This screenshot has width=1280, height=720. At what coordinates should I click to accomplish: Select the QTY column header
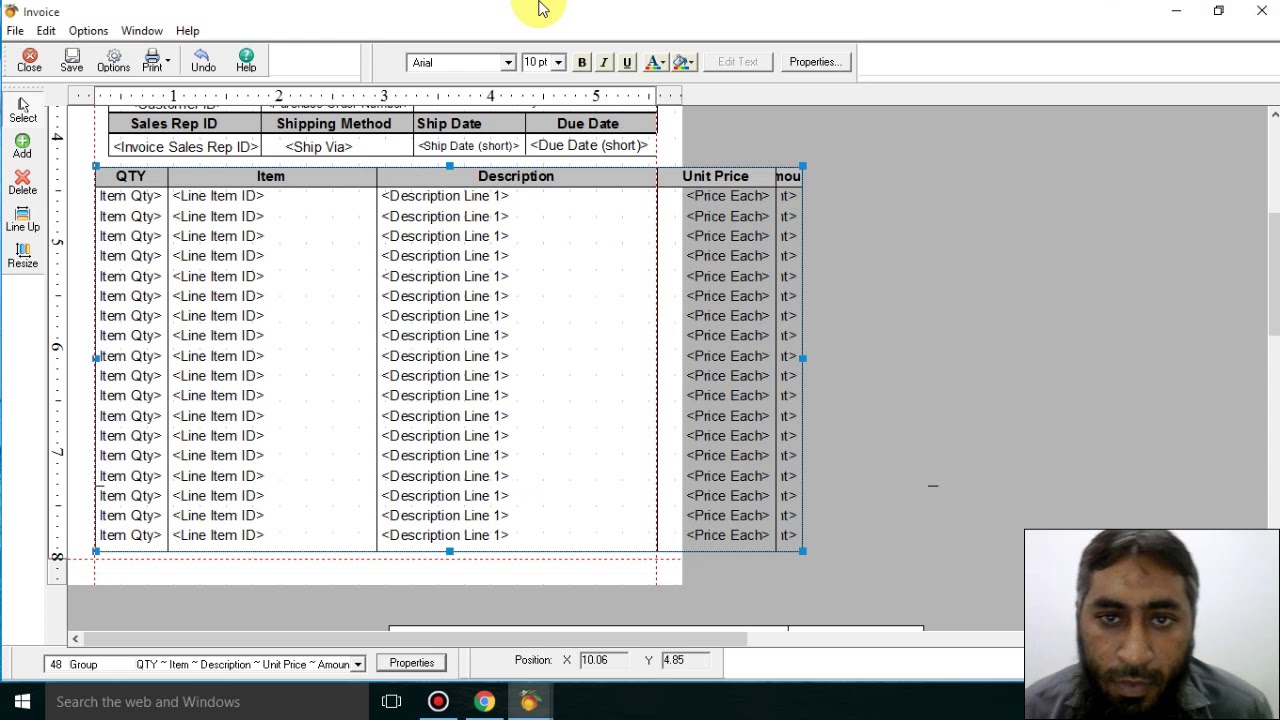(x=131, y=176)
